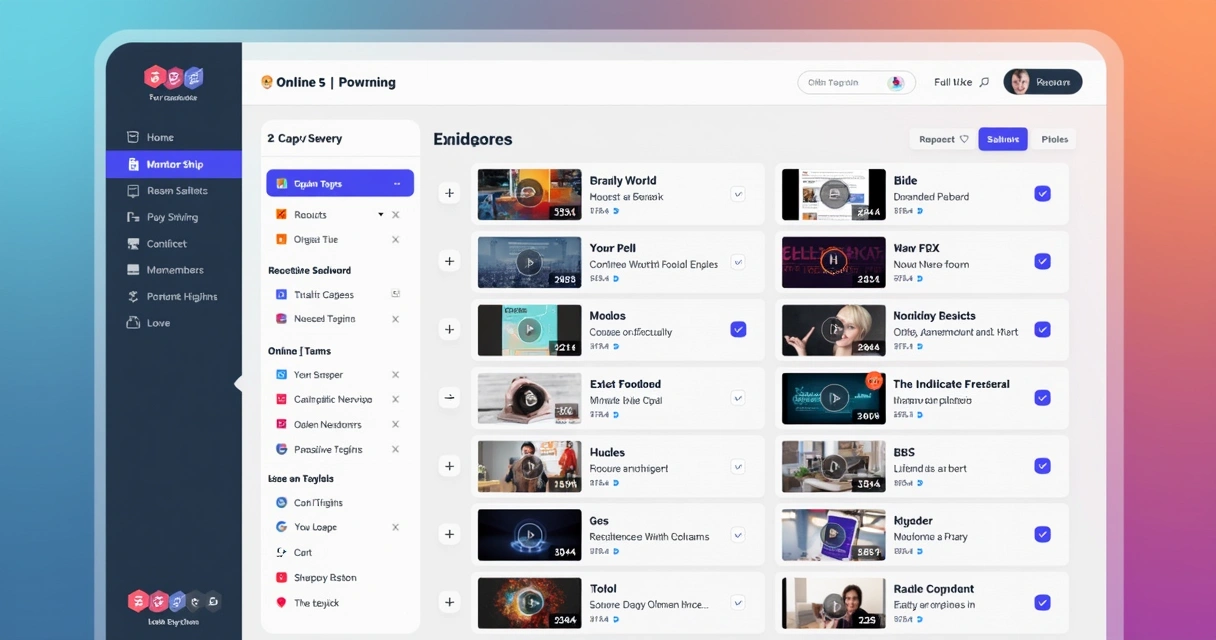This screenshot has height=640, width=1216.
Task: Enable the BBS card checkbox
Action: [1043, 465]
